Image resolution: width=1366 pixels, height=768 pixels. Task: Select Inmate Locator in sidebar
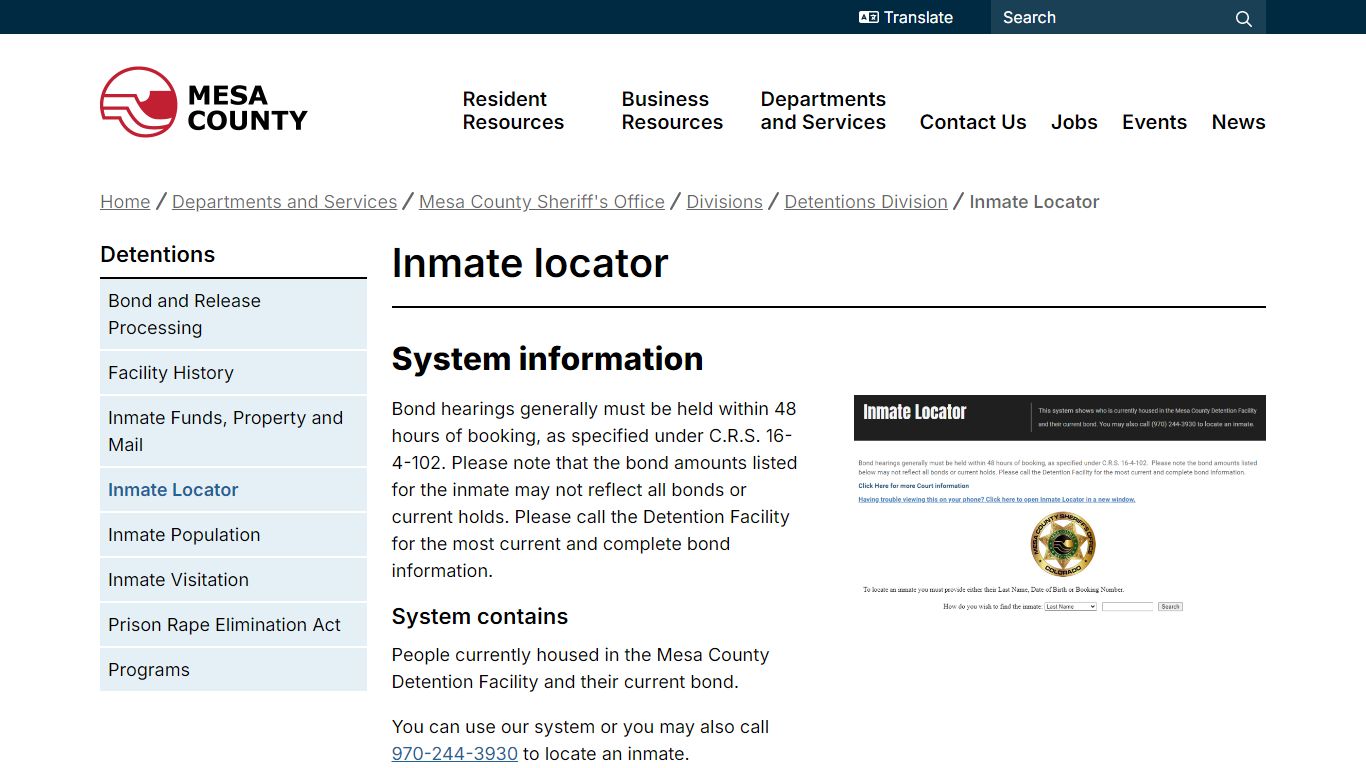(x=233, y=490)
